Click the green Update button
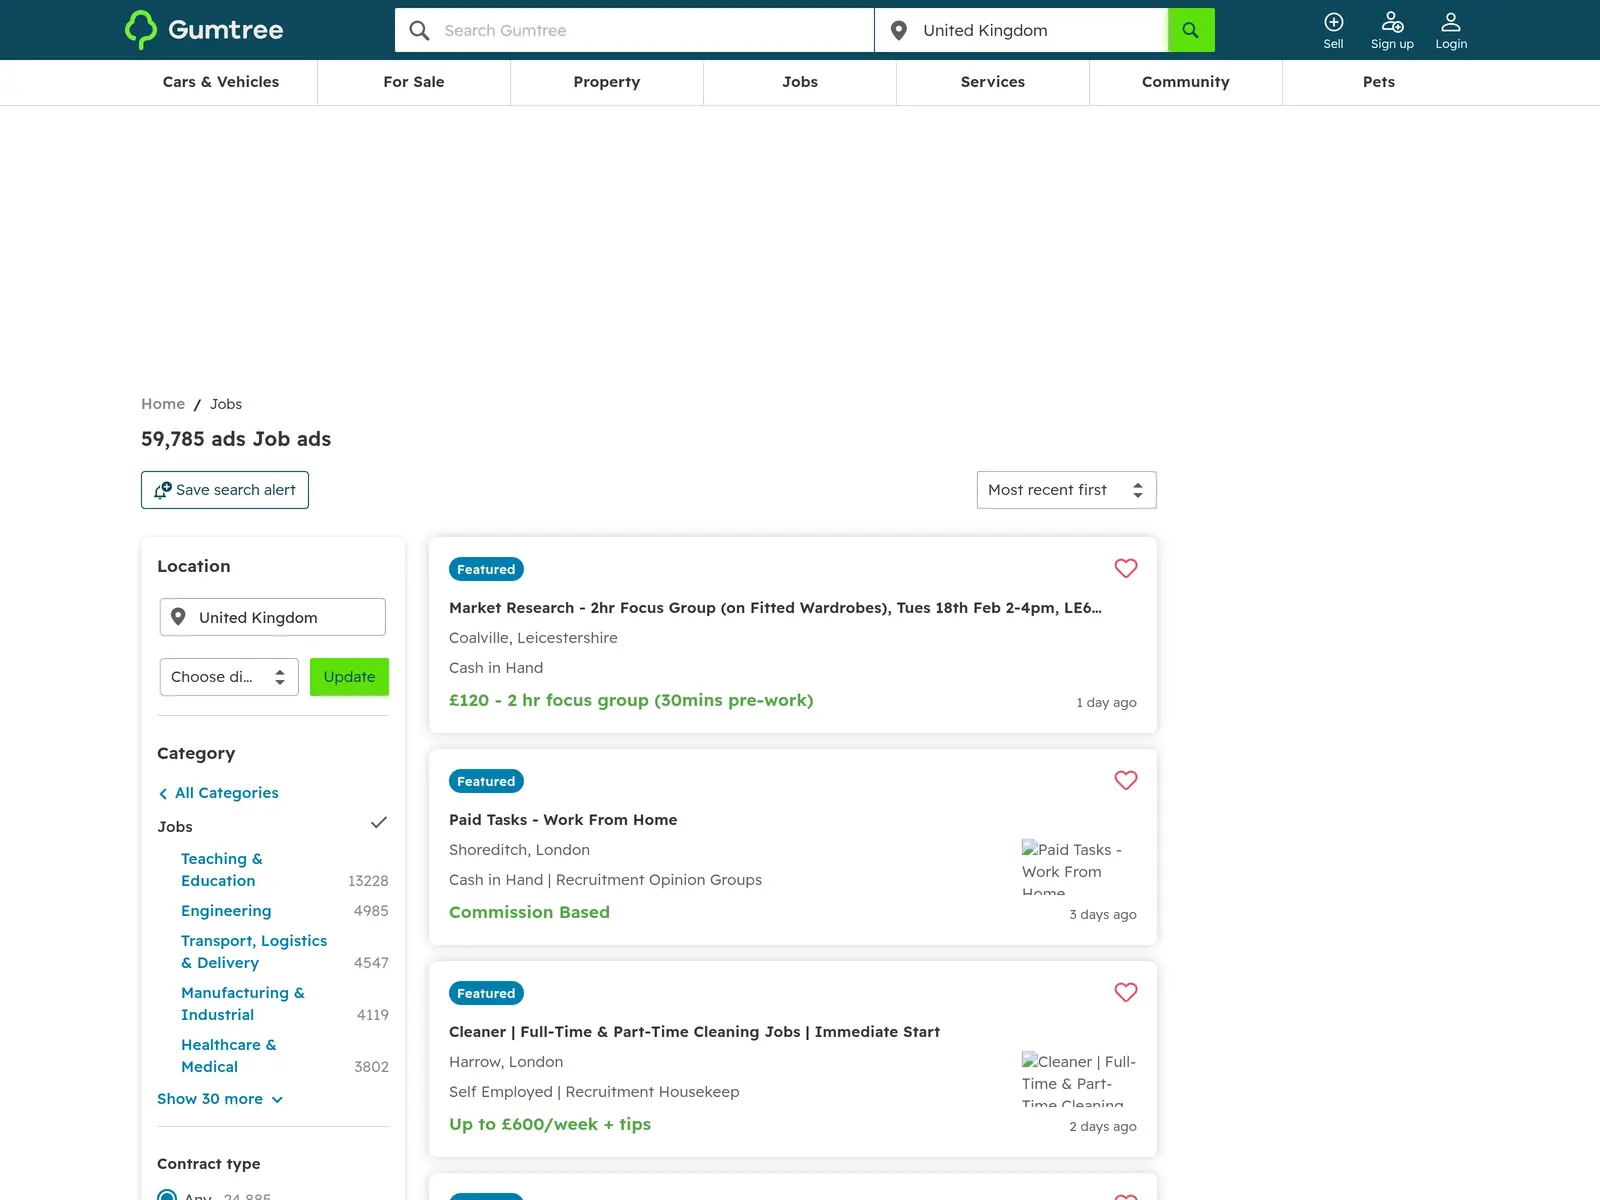Image resolution: width=1600 pixels, height=1200 pixels. (349, 677)
